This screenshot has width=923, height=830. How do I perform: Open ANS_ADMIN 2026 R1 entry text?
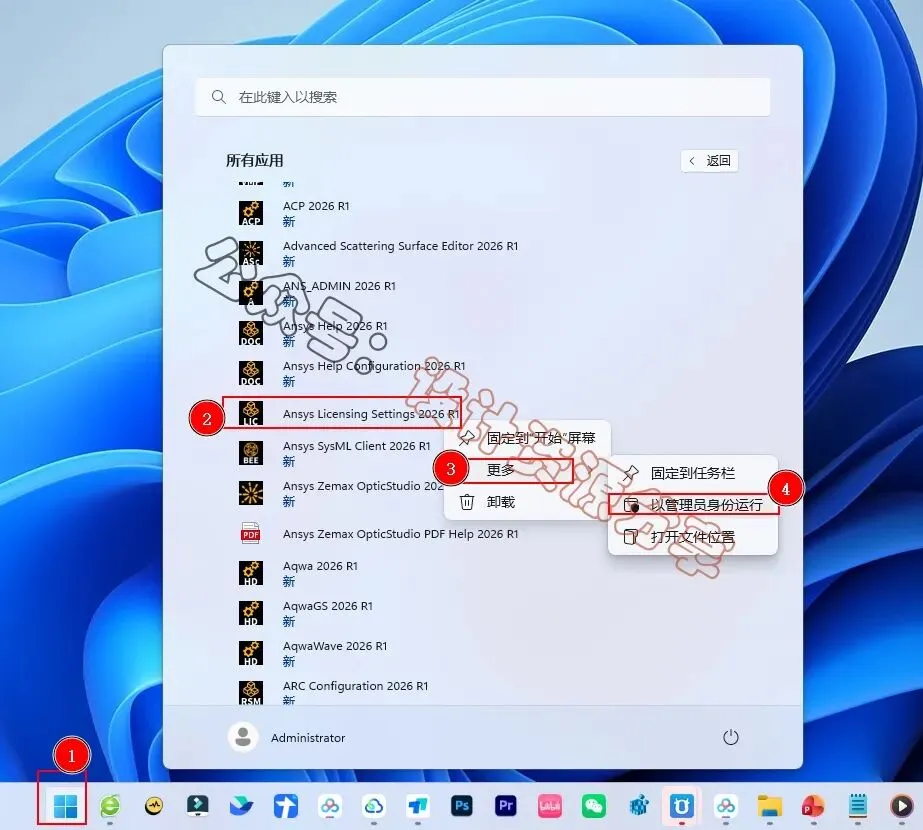pyautogui.click(x=339, y=286)
